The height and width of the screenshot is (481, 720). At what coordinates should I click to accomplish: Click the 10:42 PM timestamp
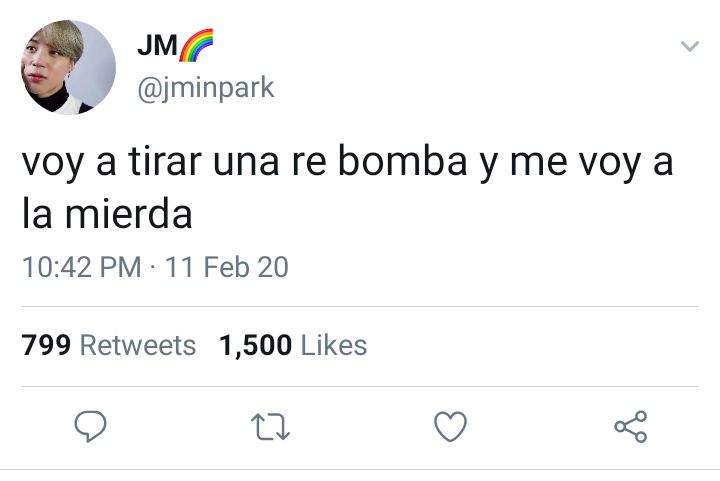82,267
